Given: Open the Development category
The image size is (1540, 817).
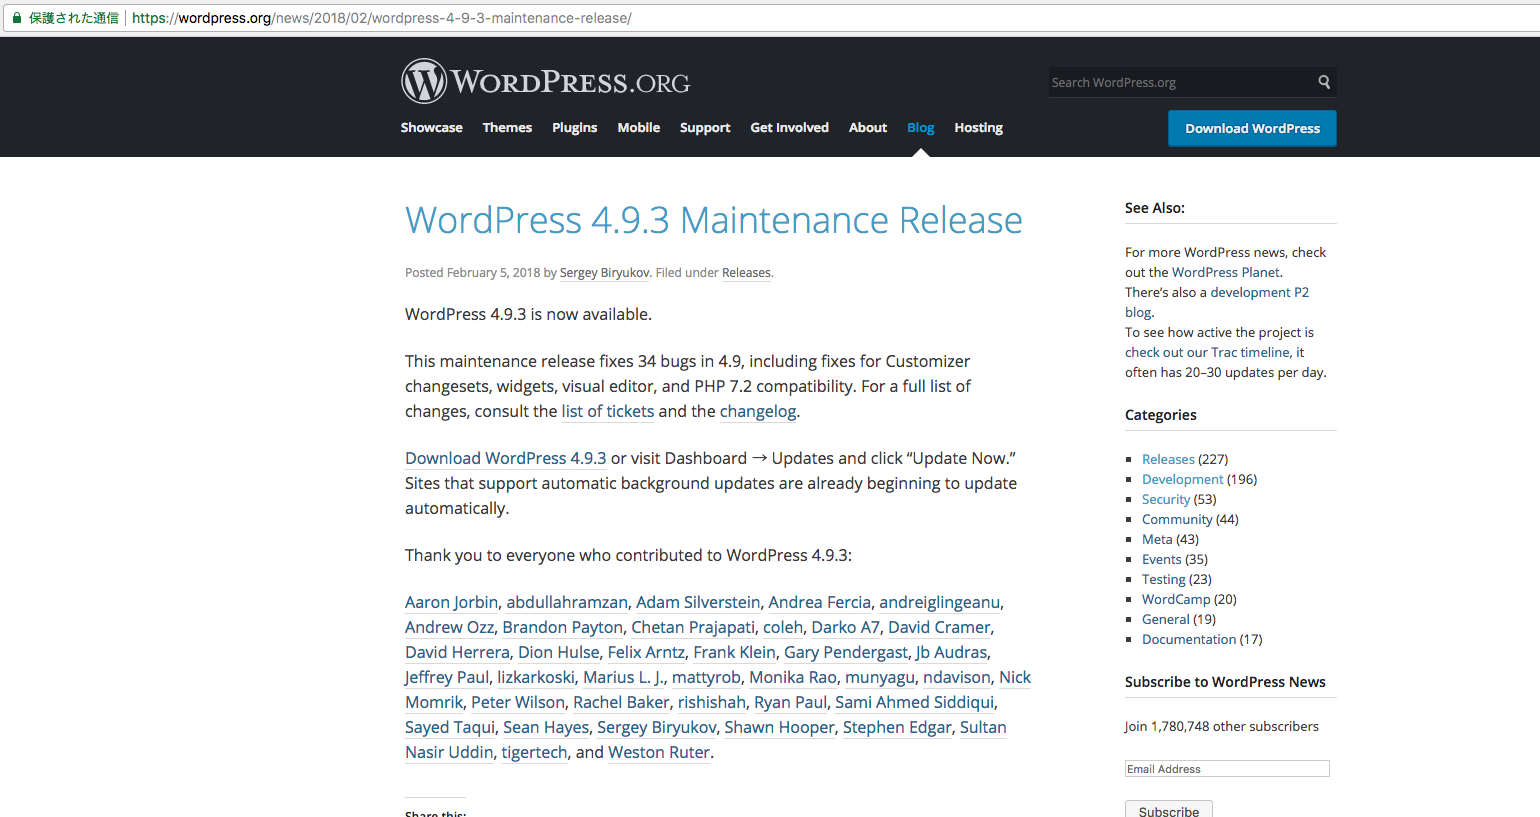Looking at the screenshot, I should [1182, 479].
